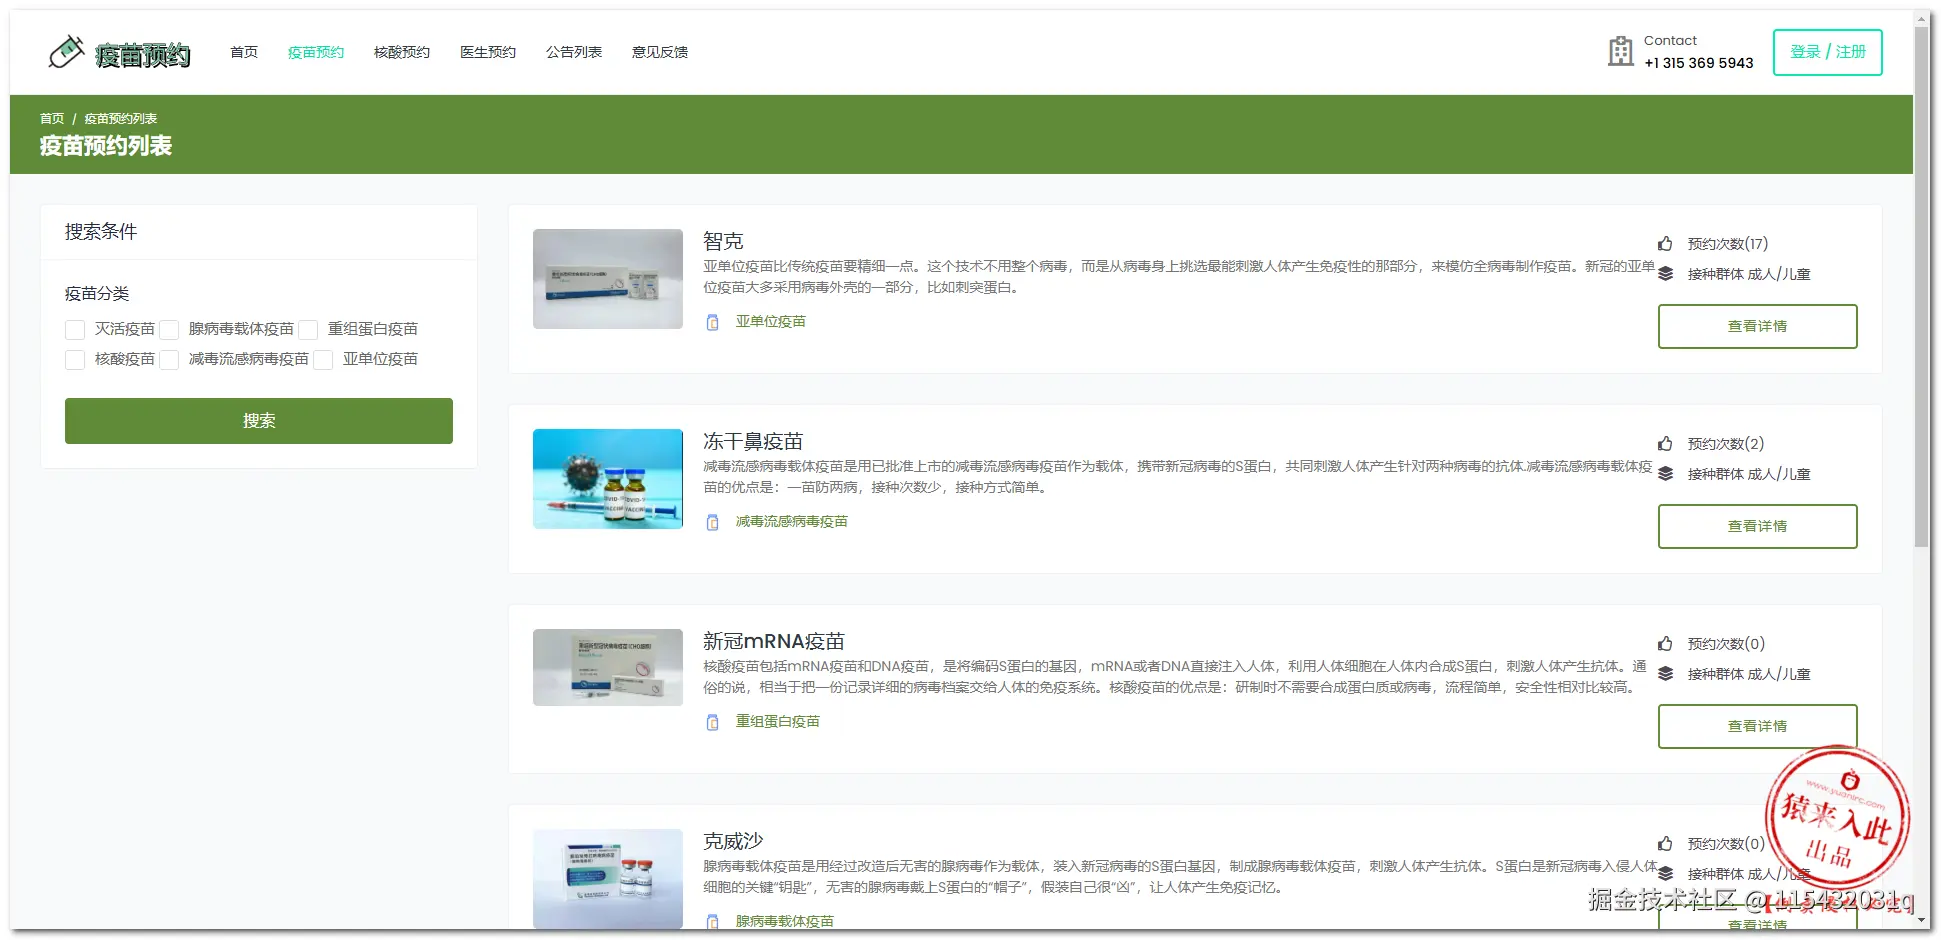This screenshot has width=1941, height=940.
Task: Open the 新冠mRNA疫苗 title link
Action: 774,641
